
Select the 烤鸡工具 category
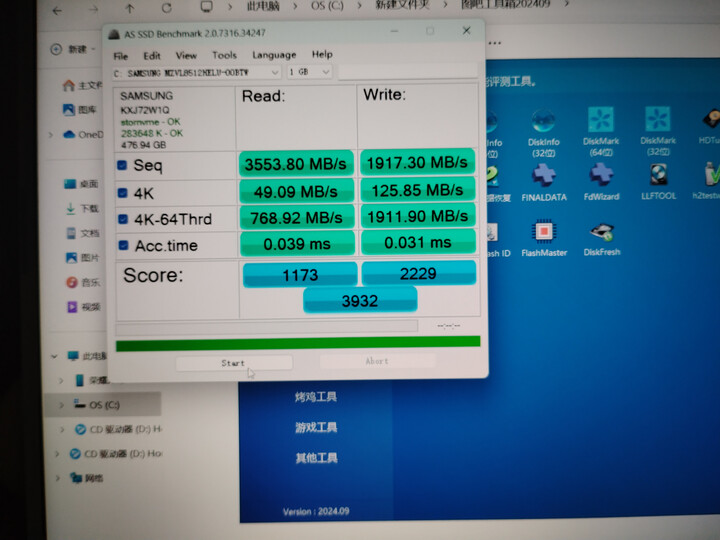point(316,397)
